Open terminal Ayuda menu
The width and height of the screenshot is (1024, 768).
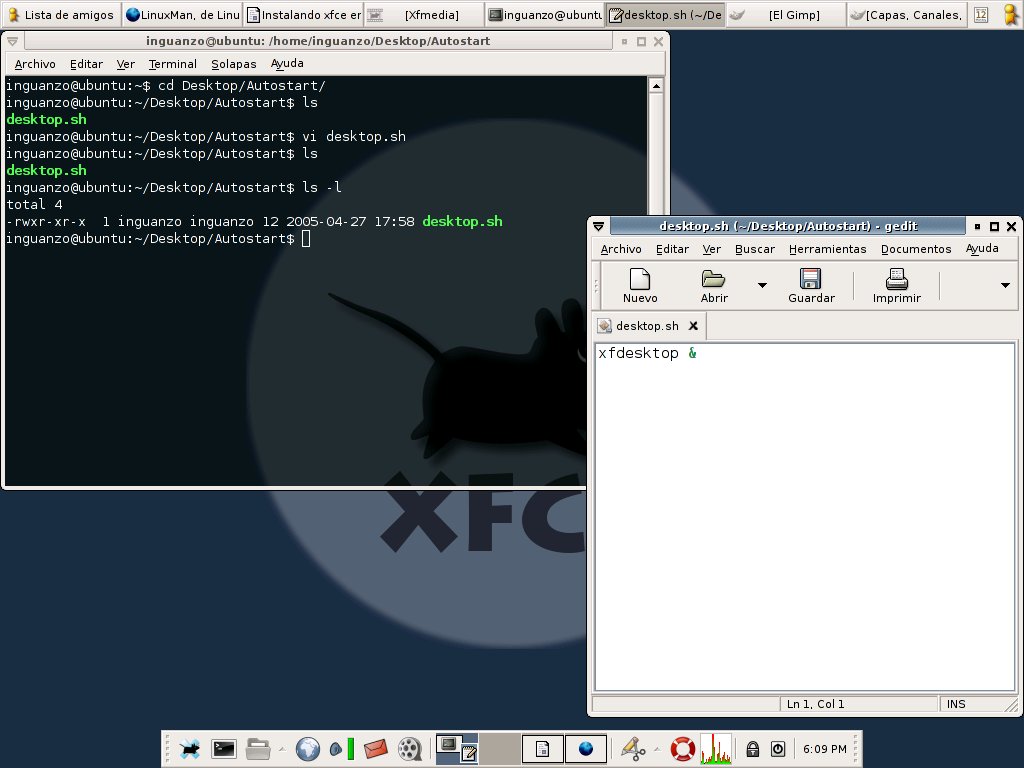coord(287,64)
